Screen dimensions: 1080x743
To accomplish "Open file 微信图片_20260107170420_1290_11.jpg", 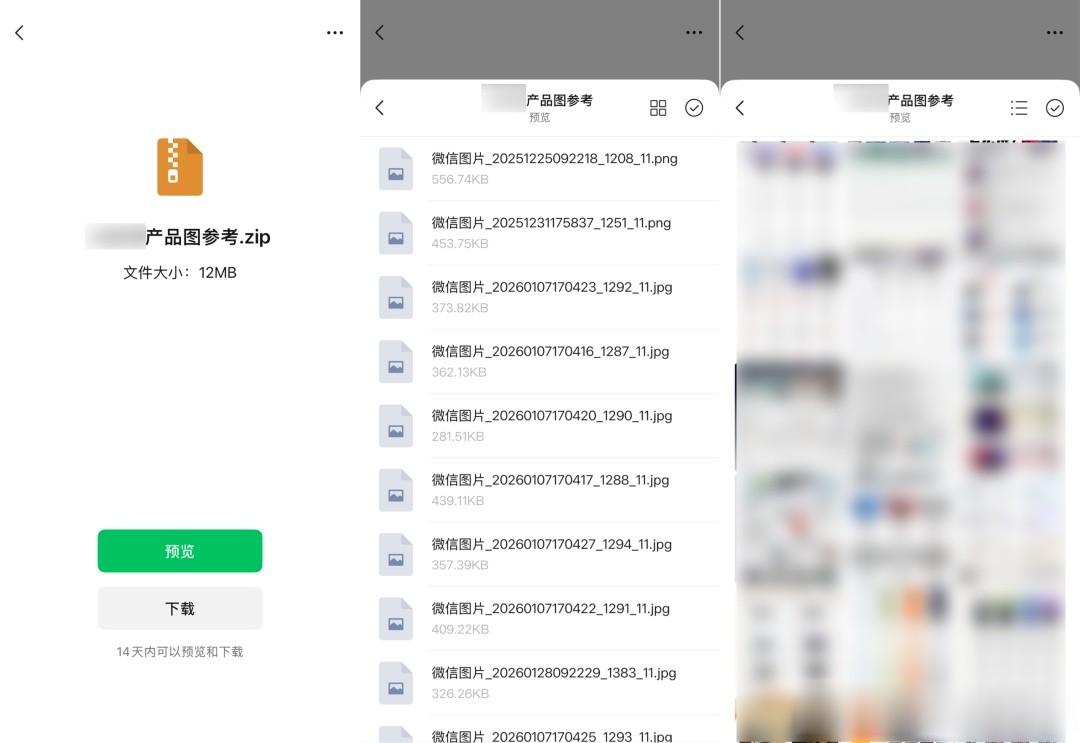I will [540, 426].
